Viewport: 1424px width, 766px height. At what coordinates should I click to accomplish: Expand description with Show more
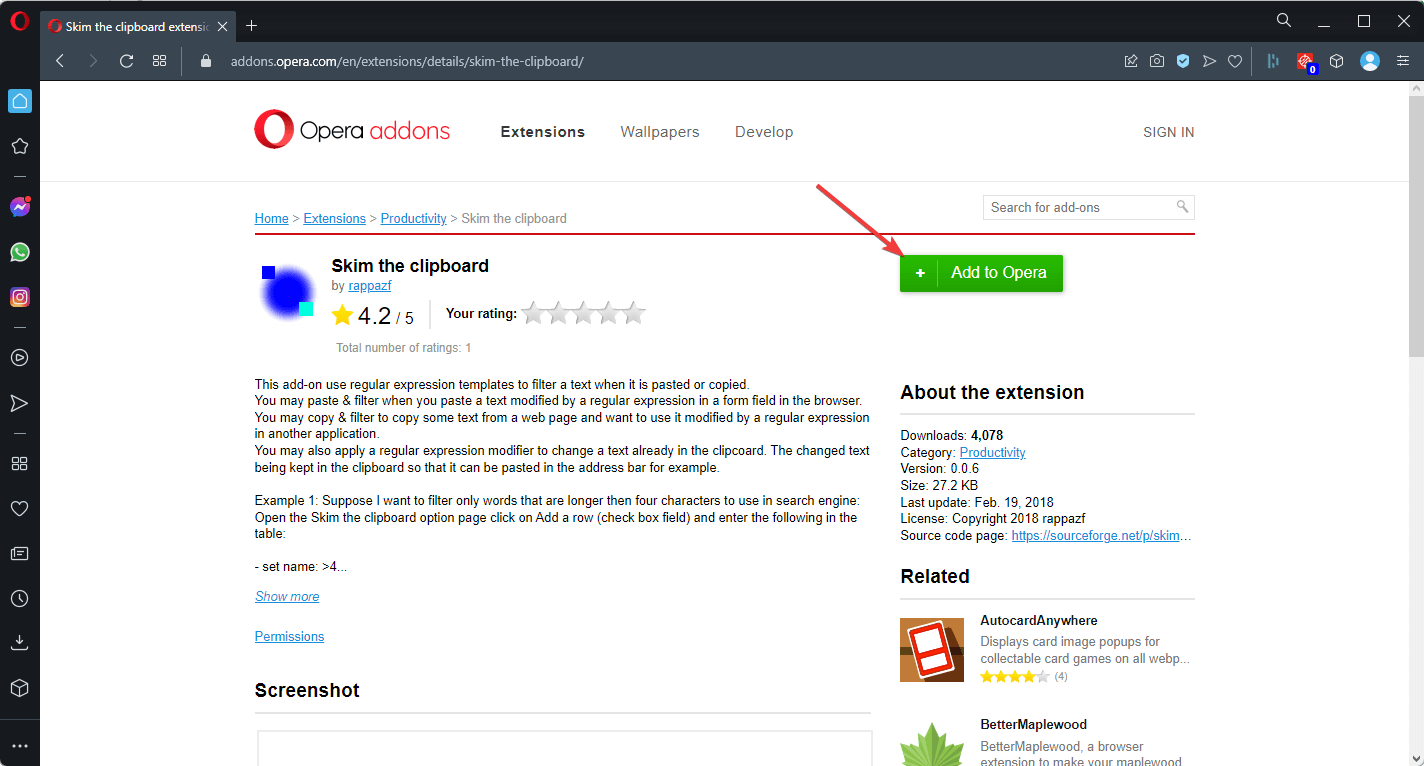tap(287, 596)
